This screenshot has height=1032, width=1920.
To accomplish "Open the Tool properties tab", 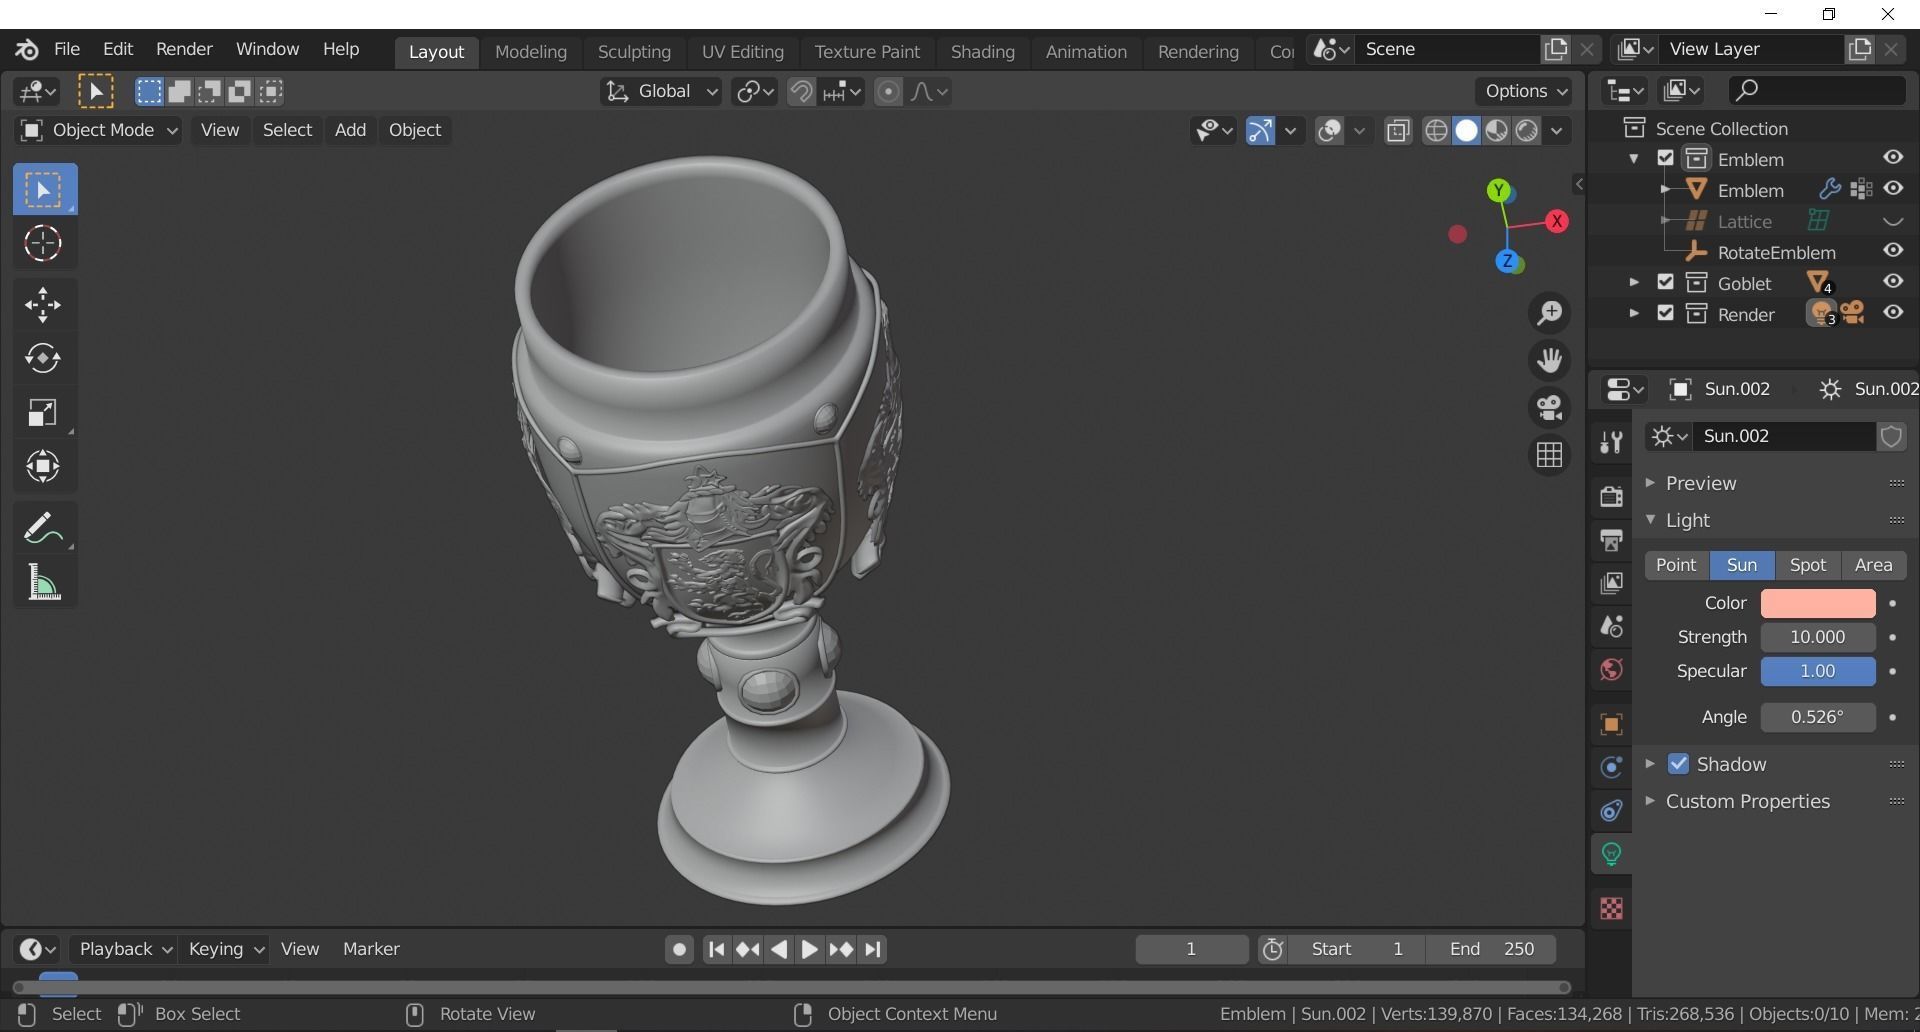I will 1611,442.
